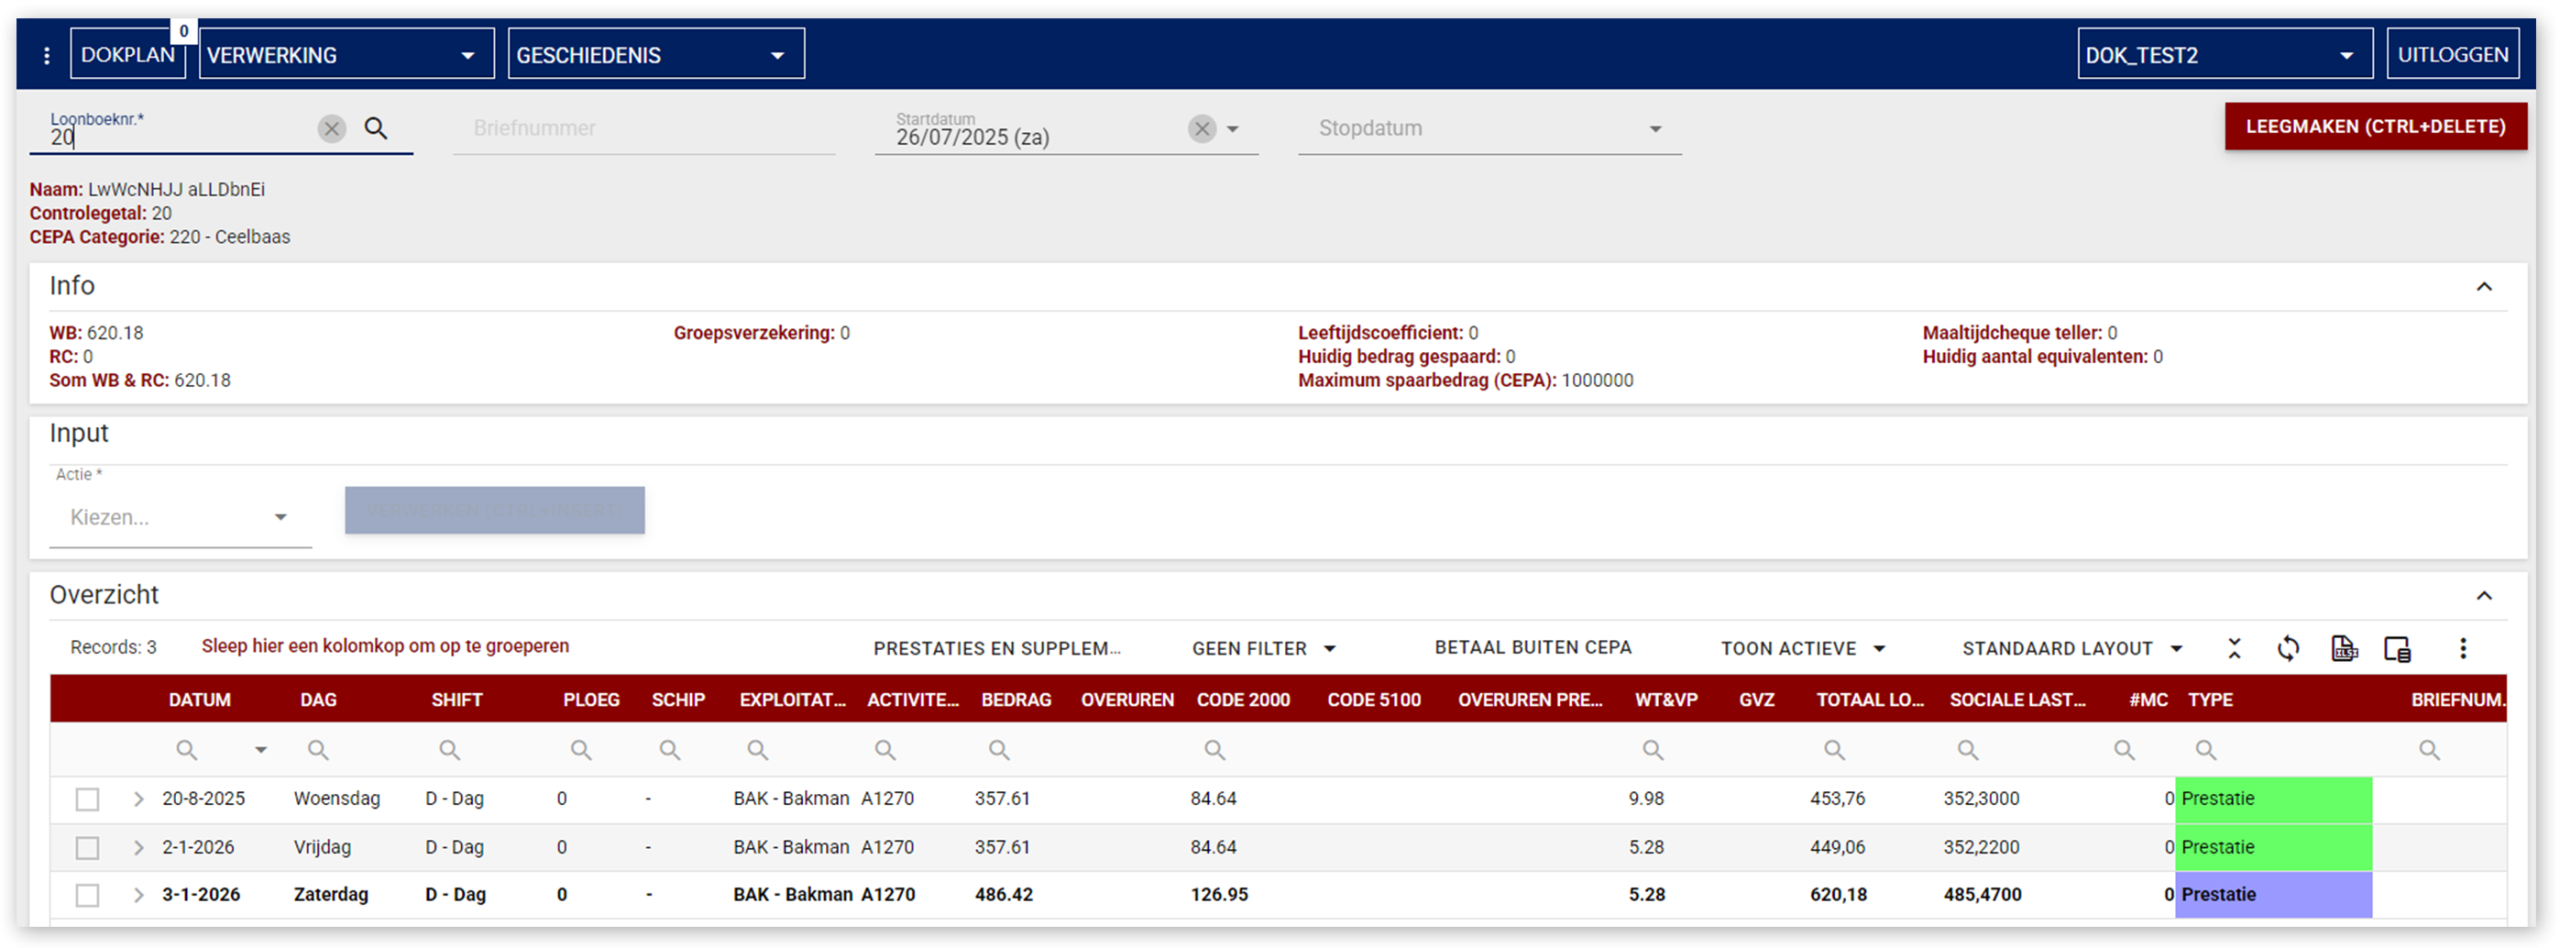Click the refresh icon in Overzicht toolbar

click(2288, 648)
